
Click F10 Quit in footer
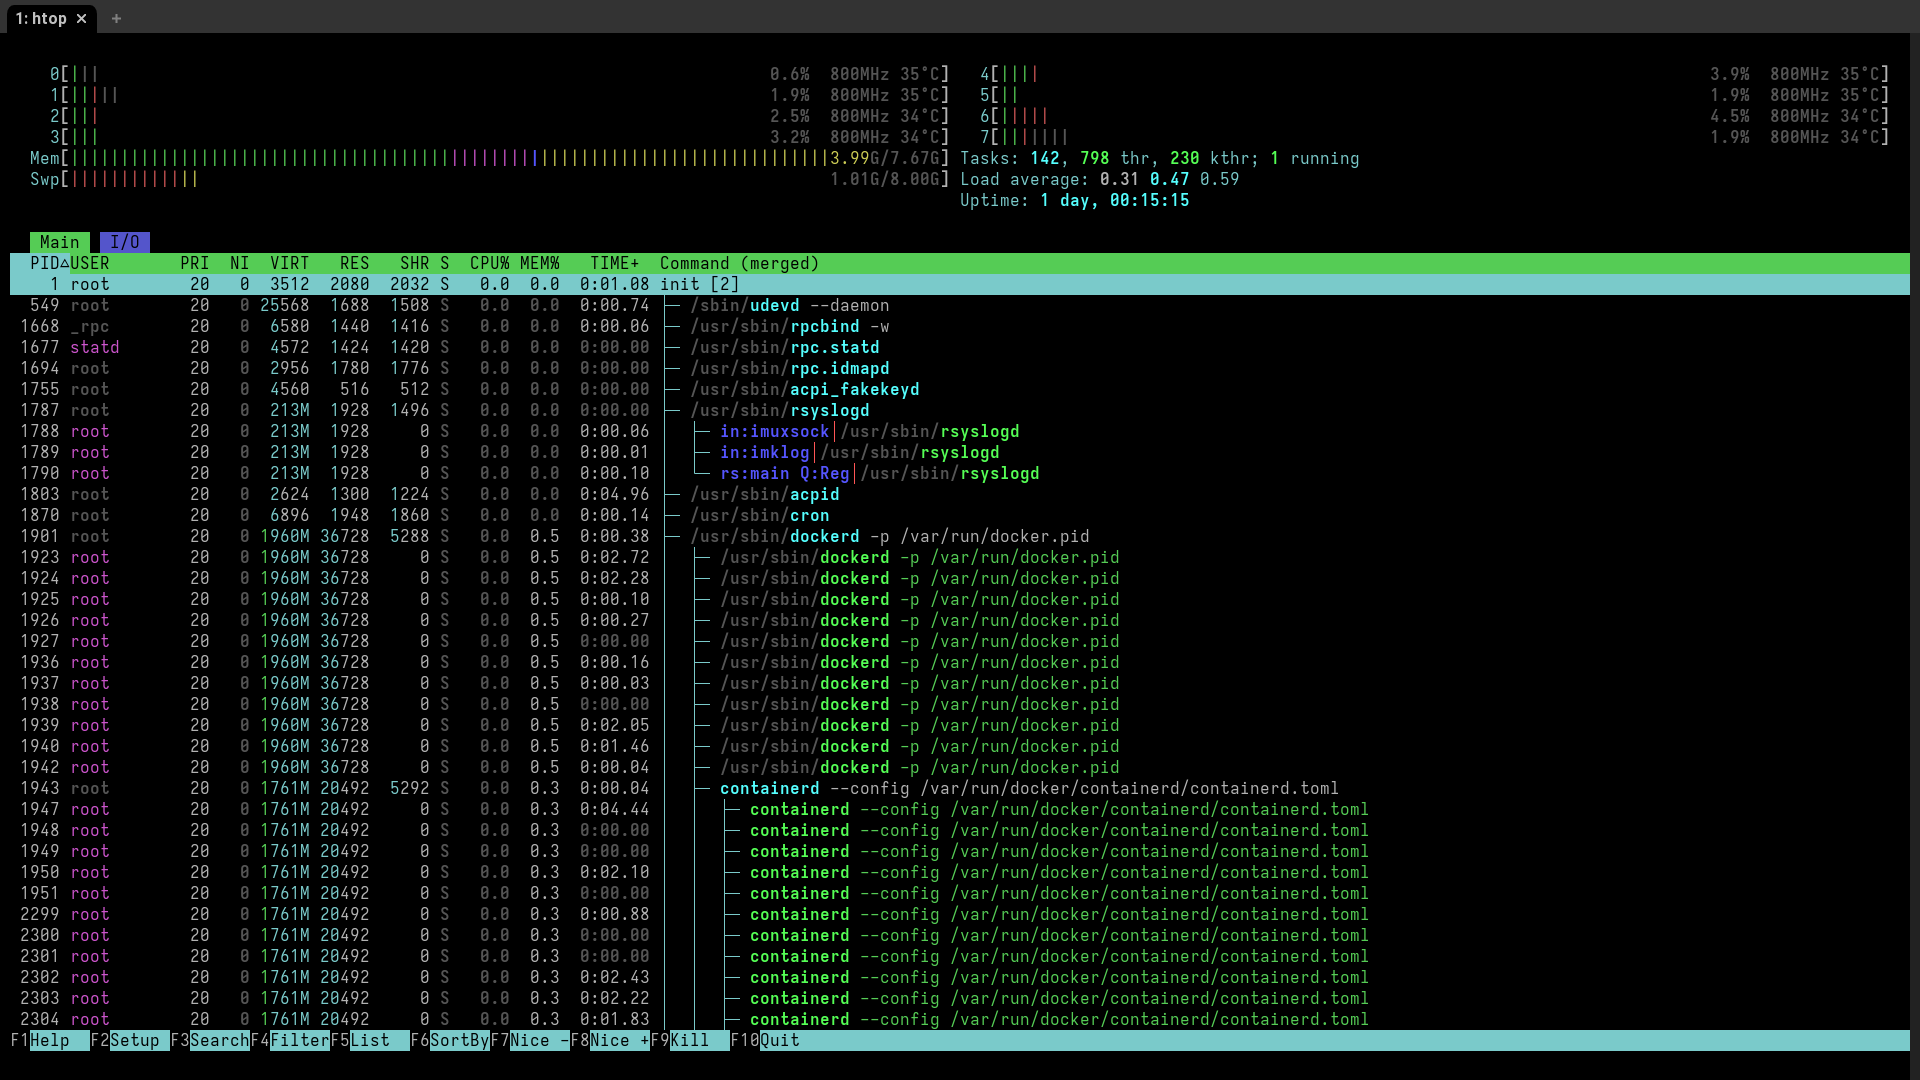(779, 1040)
